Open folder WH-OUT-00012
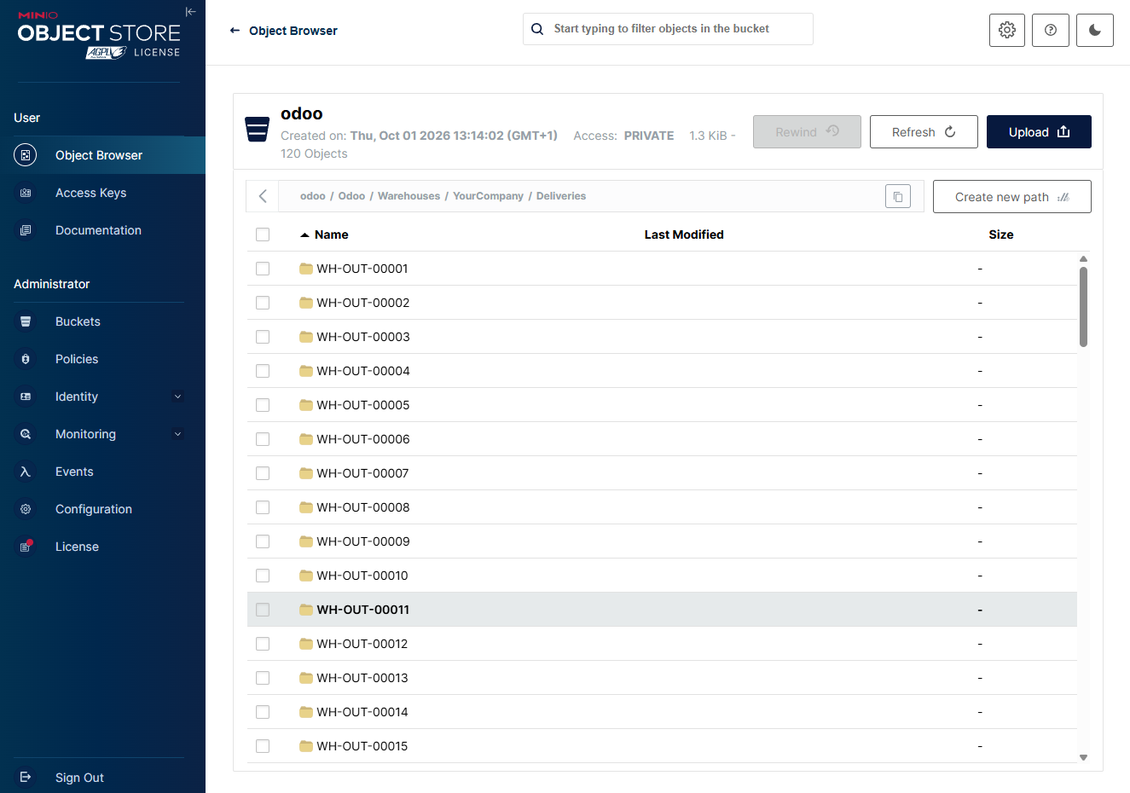The image size is (1130, 793). [x=362, y=644]
